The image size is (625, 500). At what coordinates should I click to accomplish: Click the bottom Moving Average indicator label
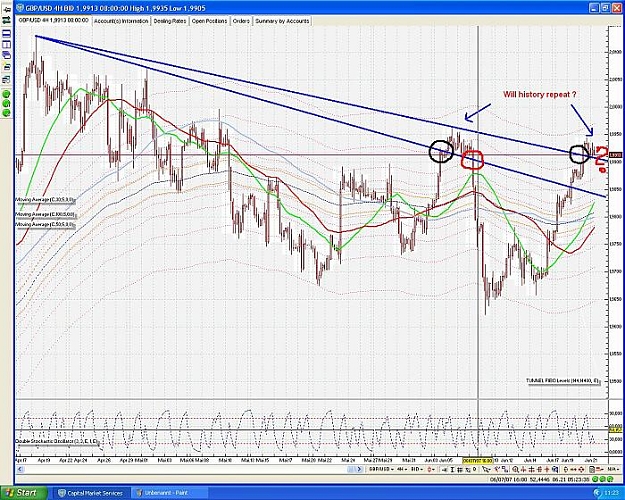(45, 225)
